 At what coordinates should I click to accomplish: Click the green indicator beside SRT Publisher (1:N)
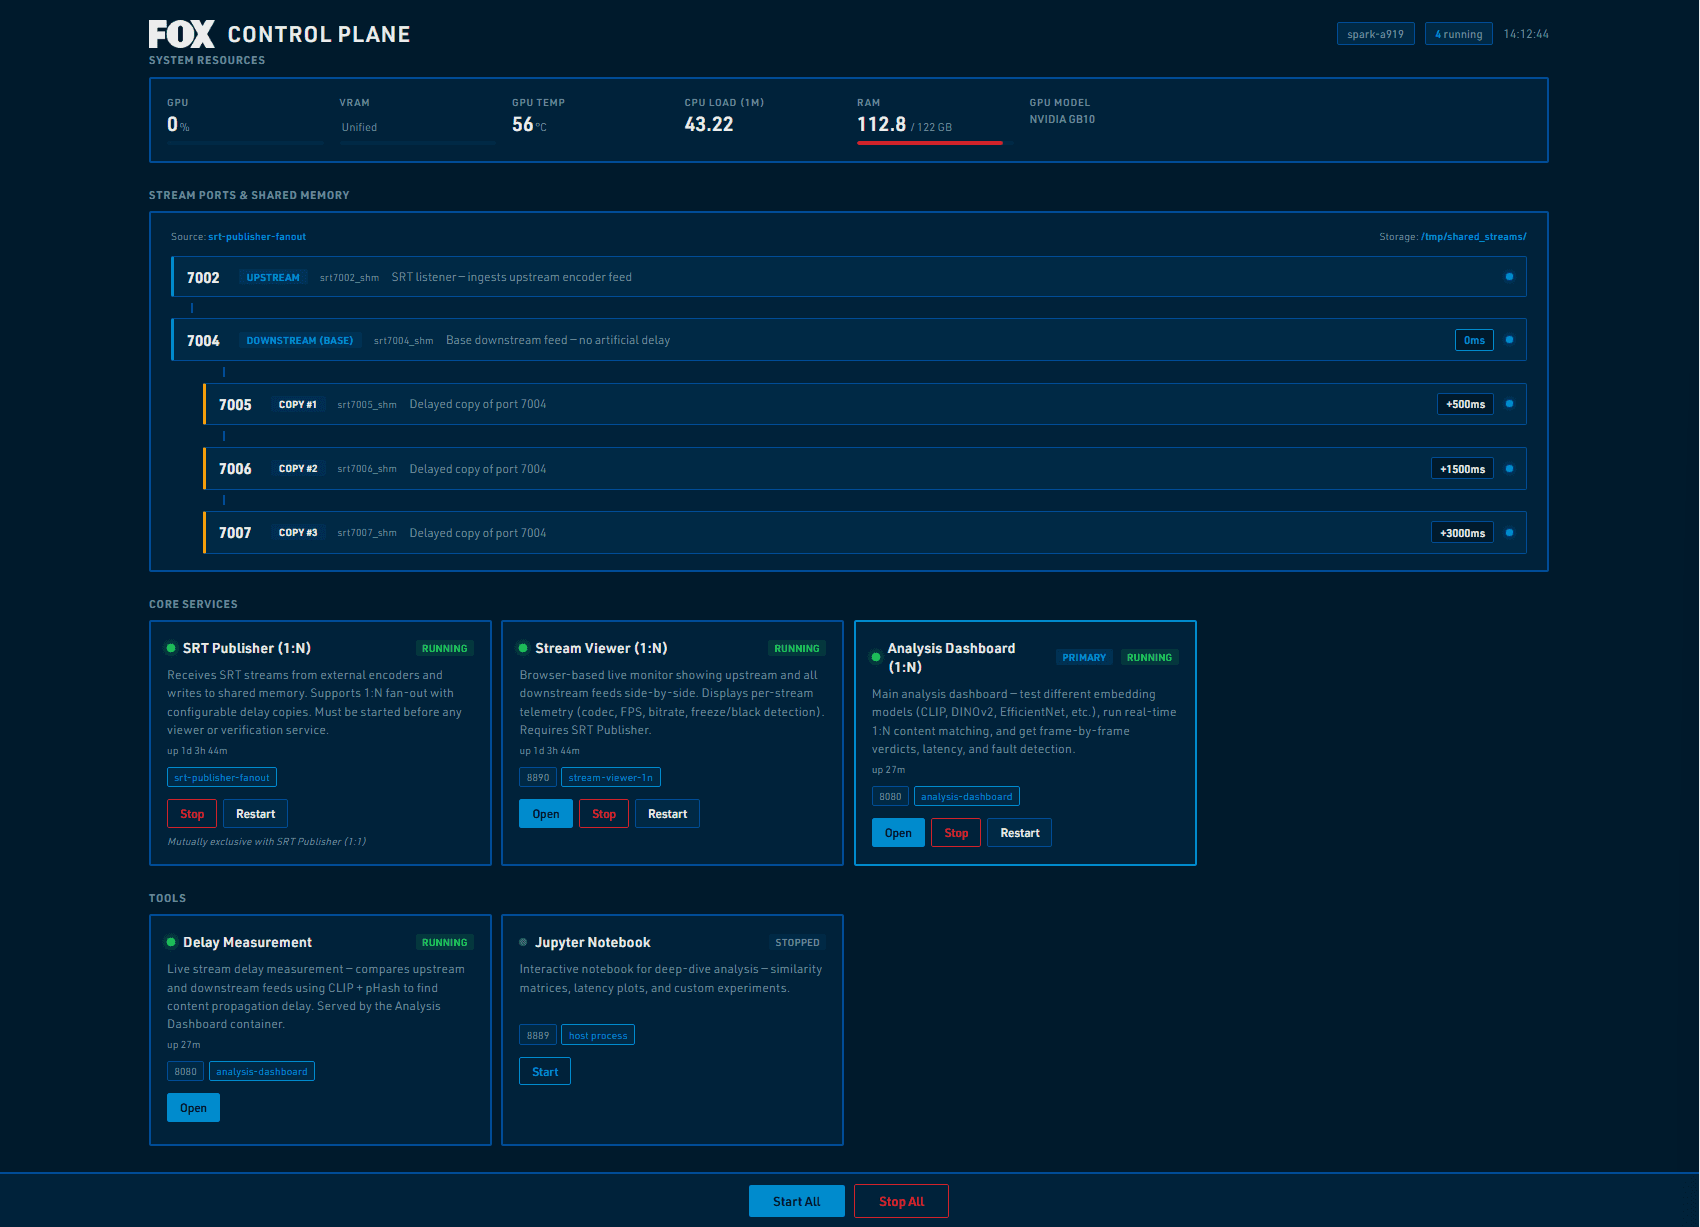click(x=171, y=648)
